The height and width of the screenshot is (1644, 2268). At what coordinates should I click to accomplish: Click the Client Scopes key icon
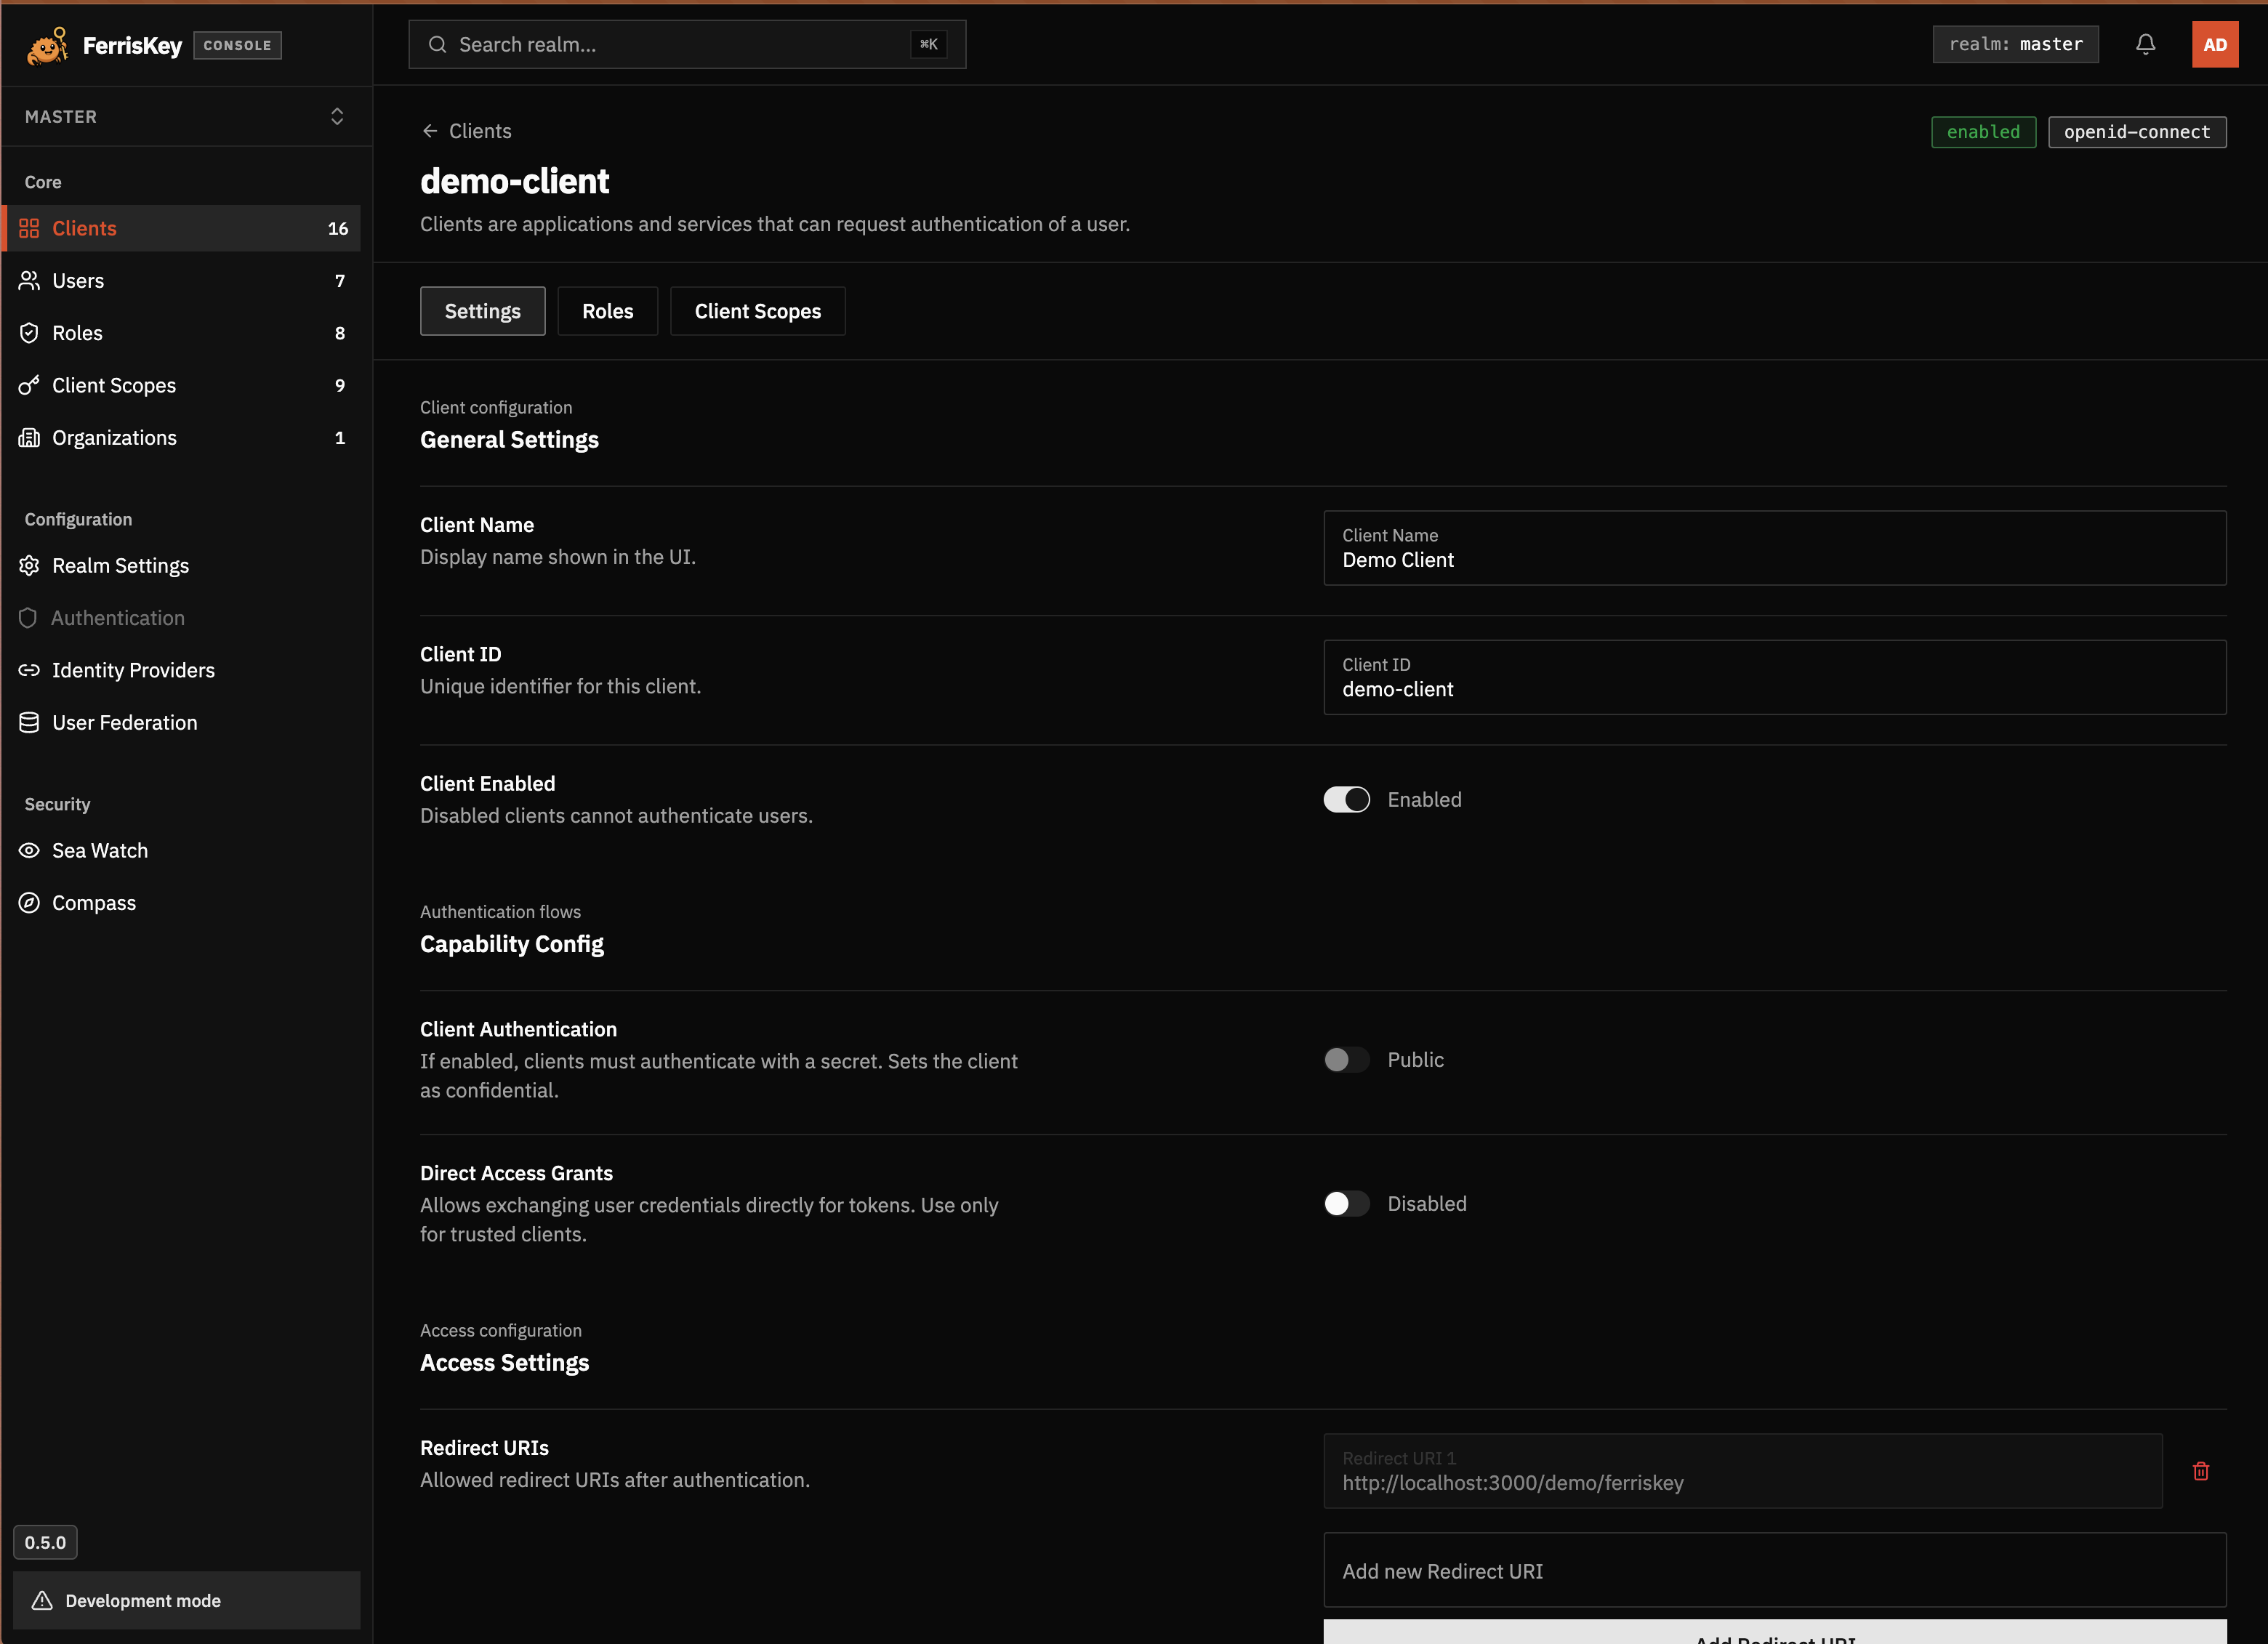[x=29, y=385]
